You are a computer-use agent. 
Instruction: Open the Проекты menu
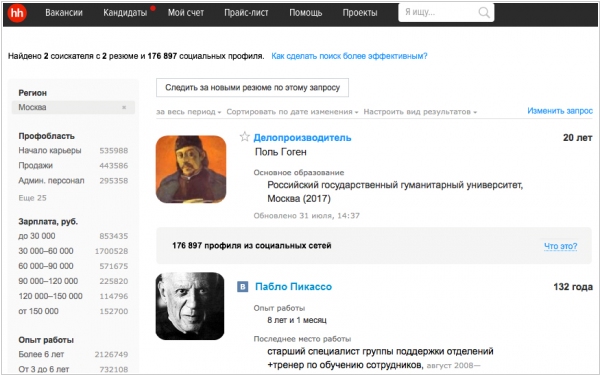(360, 13)
